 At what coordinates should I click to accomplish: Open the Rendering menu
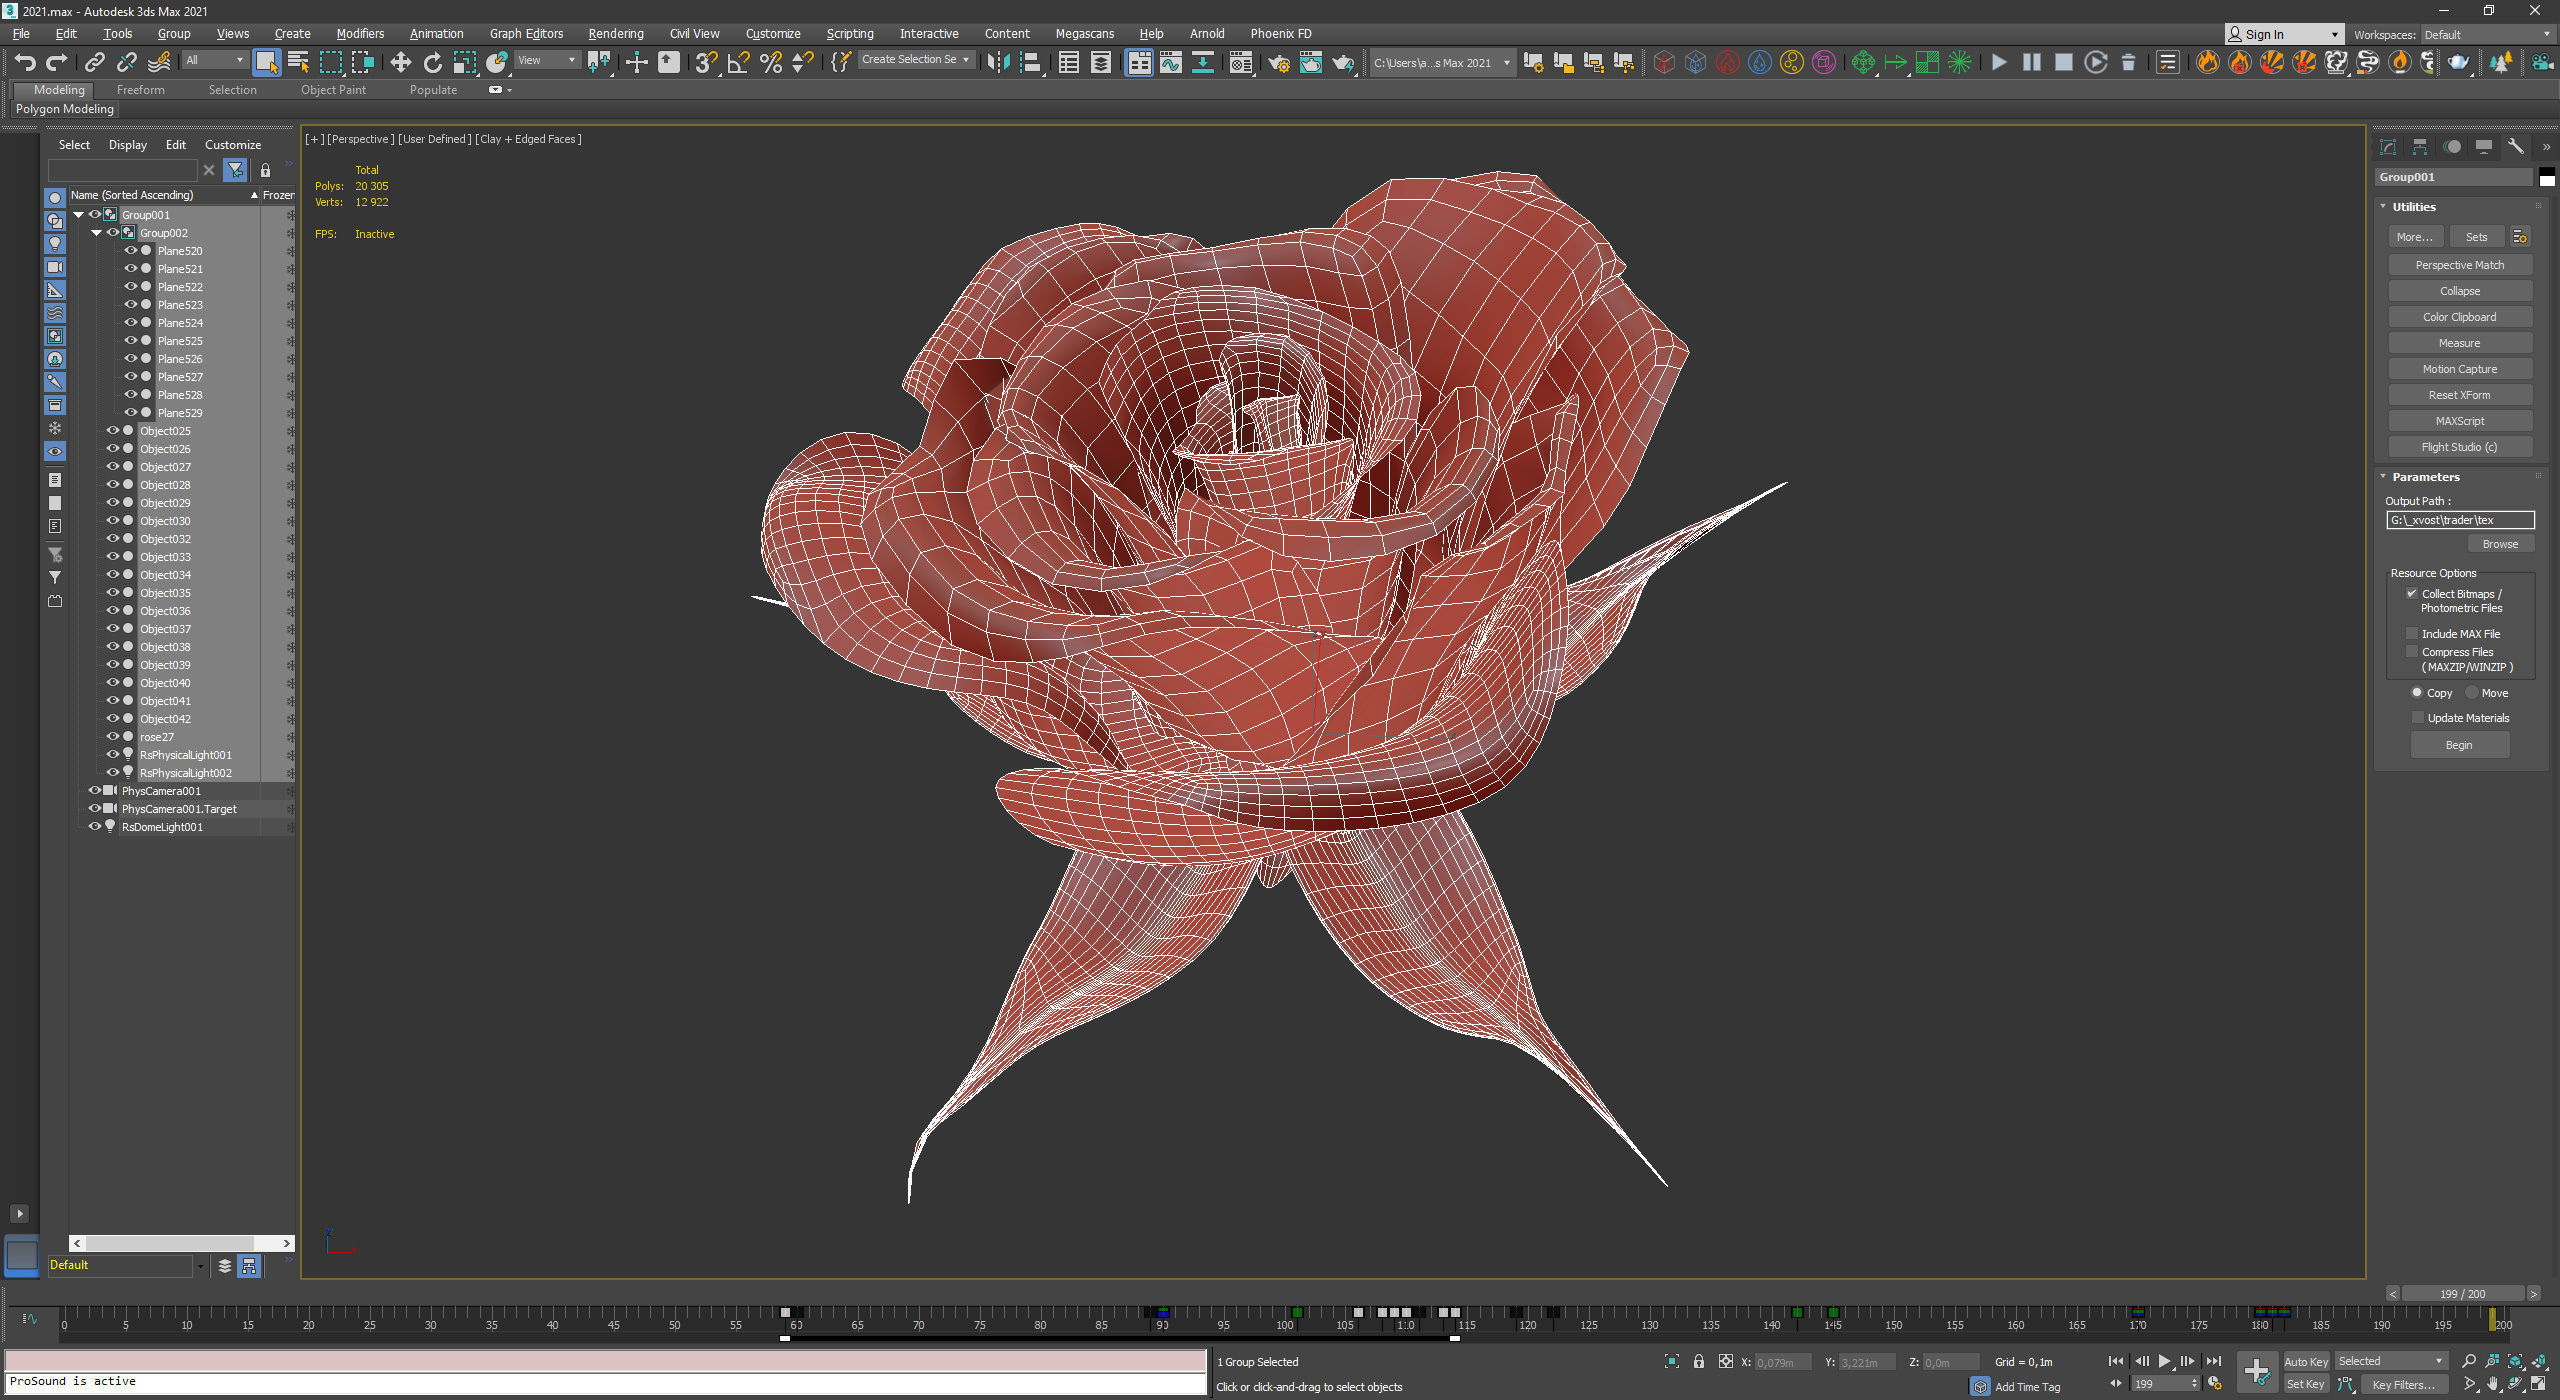pos(615,34)
